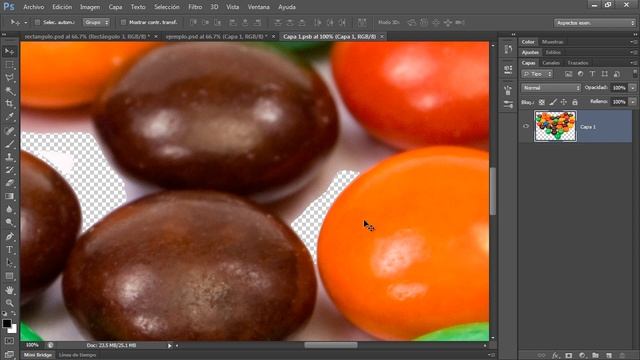This screenshot has width=640, height=360.
Task: Filter layers by pixel layers icon
Action: (x=568, y=74)
